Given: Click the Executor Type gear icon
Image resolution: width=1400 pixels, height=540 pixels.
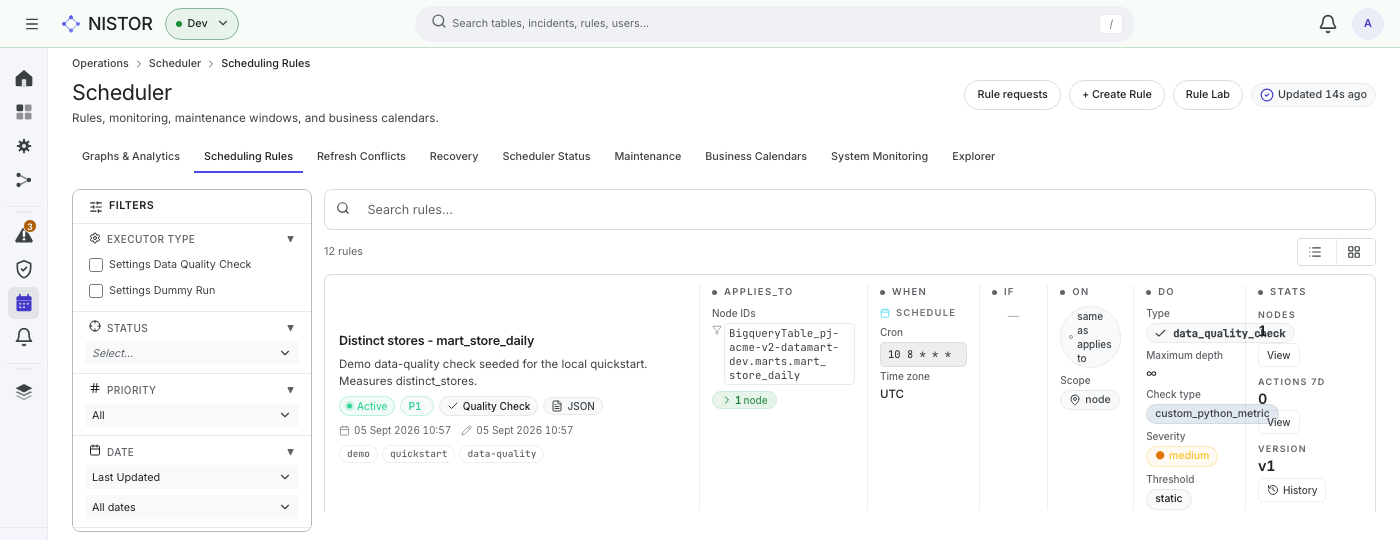Looking at the screenshot, I should click(x=95, y=239).
